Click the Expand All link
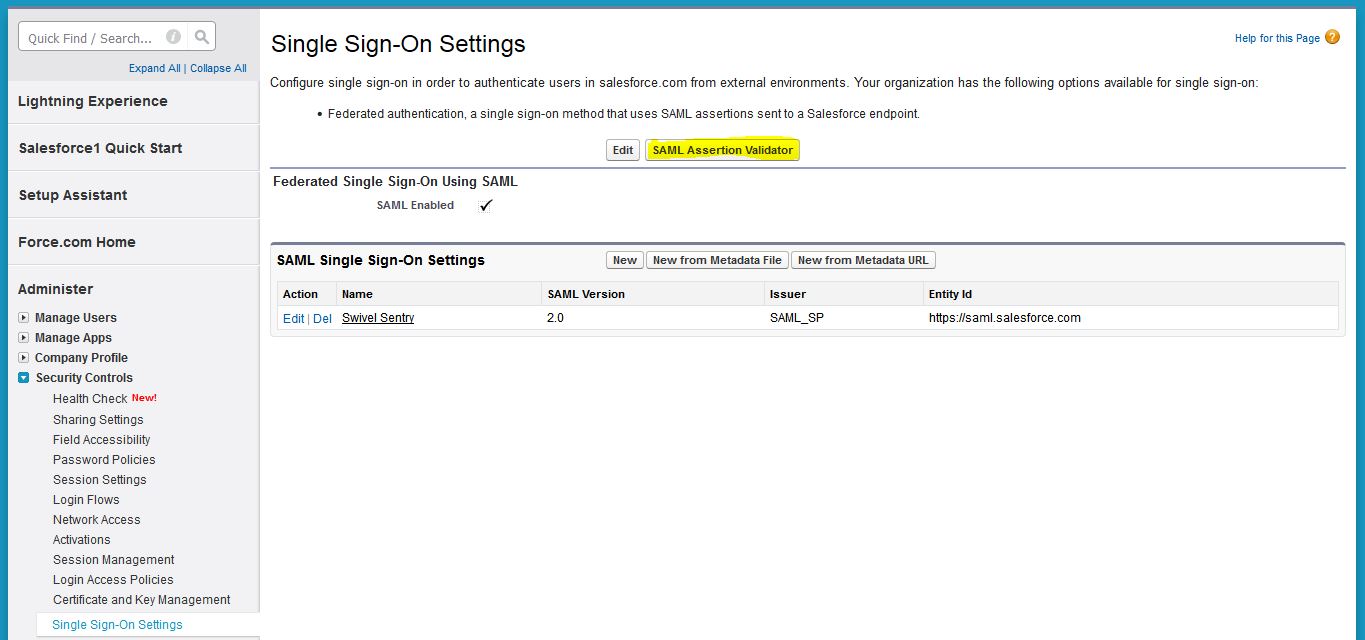 click(154, 68)
